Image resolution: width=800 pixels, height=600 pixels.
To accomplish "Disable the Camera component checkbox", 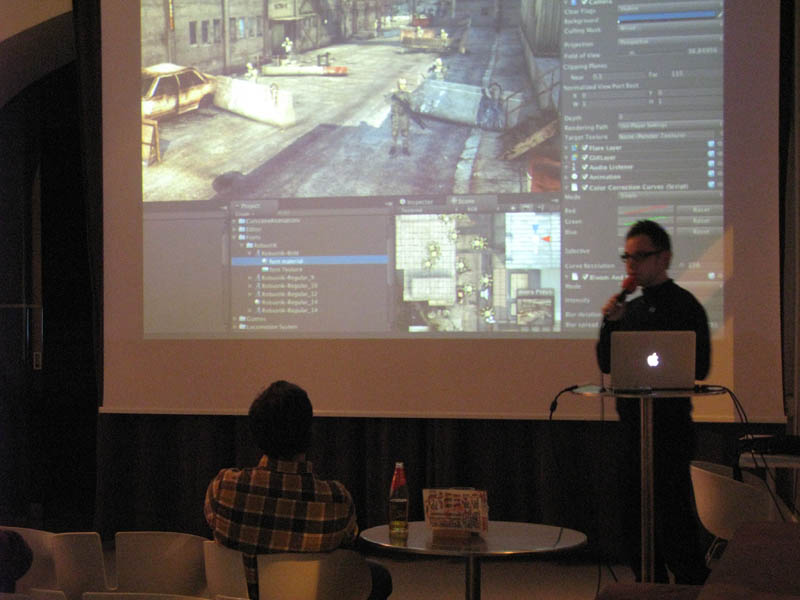I will click(x=584, y=3).
